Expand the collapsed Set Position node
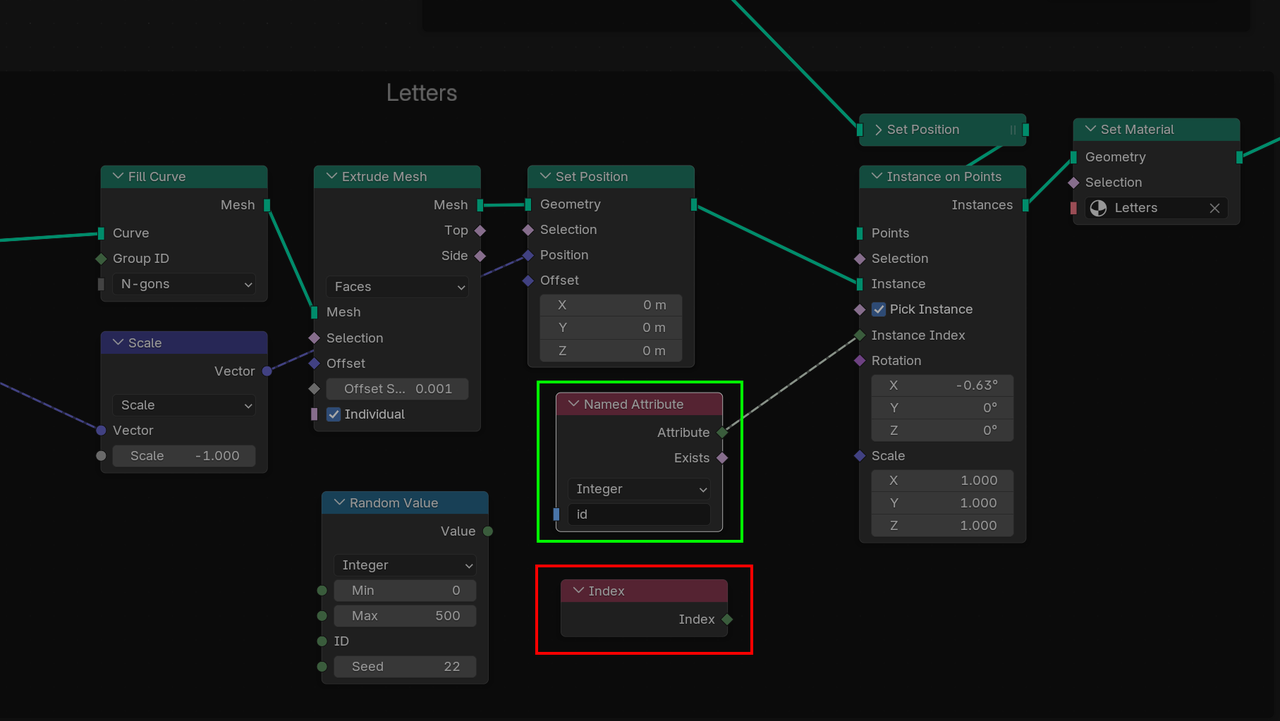The height and width of the screenshot is (721, 1280). tap(878, 130)
